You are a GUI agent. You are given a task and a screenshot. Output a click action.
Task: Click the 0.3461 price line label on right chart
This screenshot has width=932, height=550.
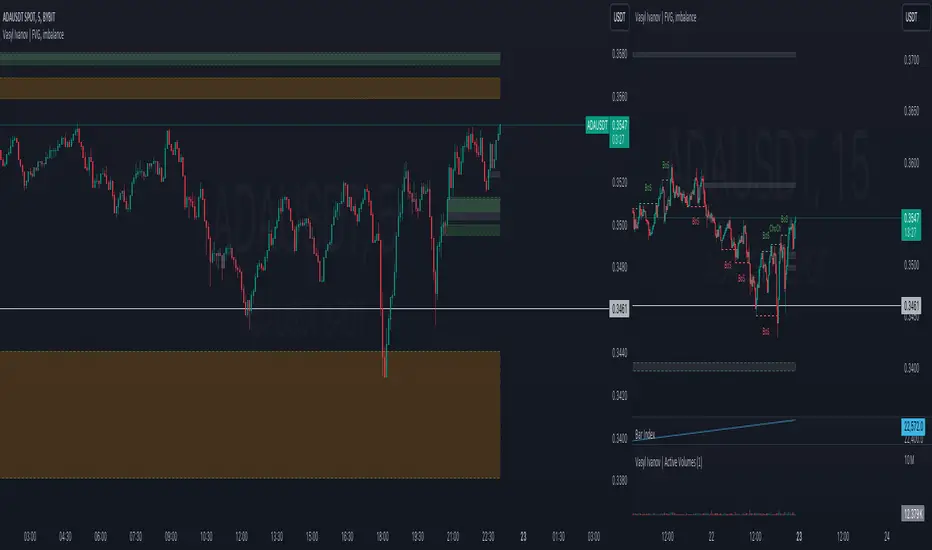click(911, 306)
